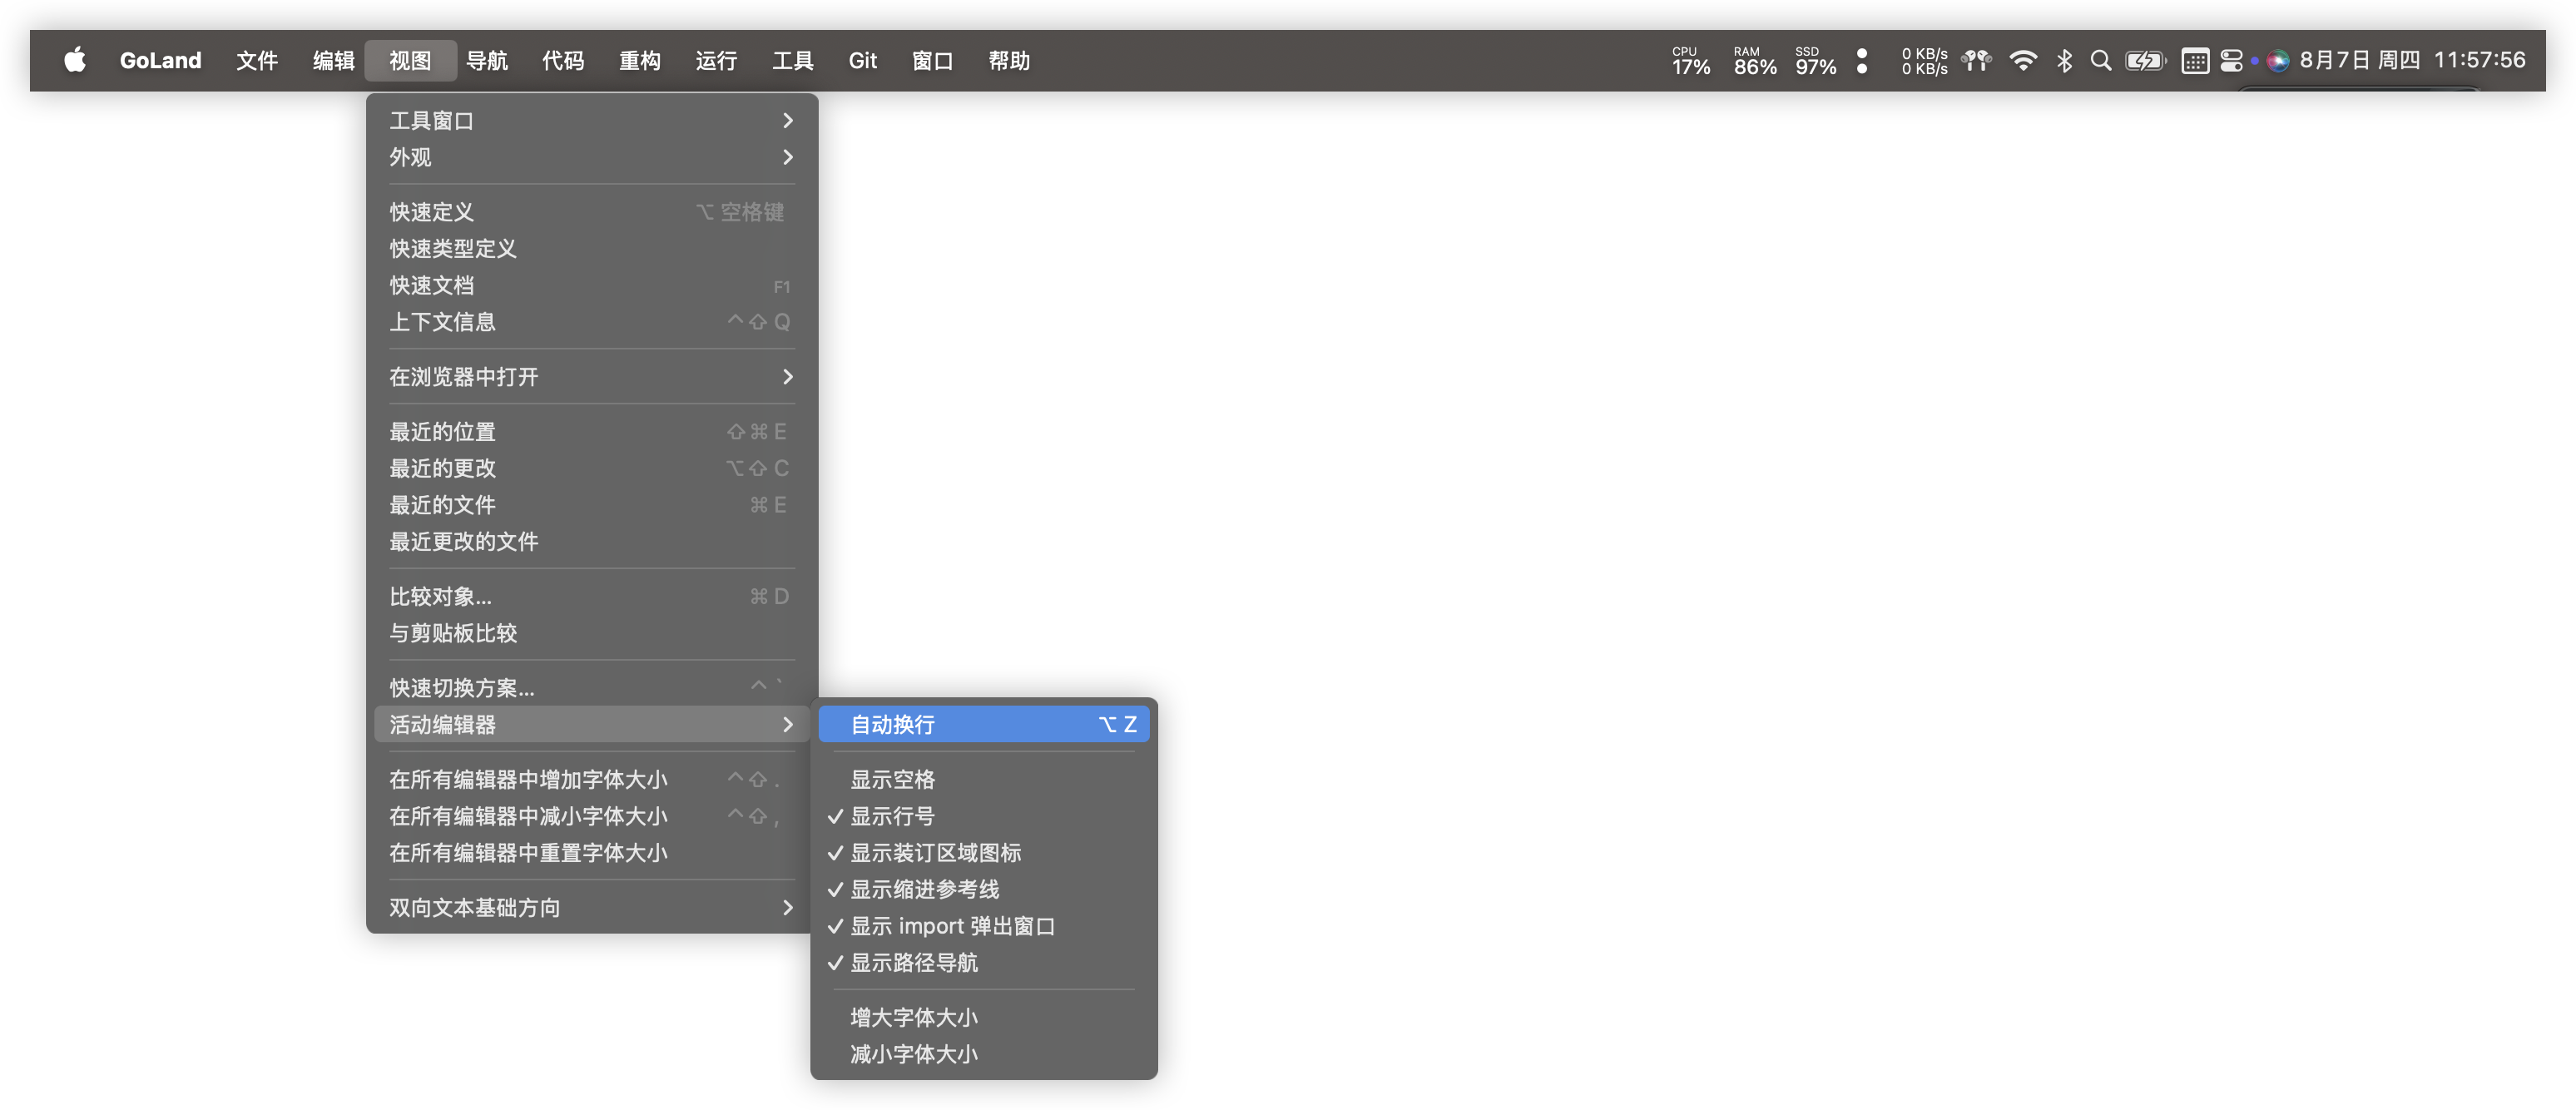Expand 在浏览器中打开 submenu

(x=591, y=377)
